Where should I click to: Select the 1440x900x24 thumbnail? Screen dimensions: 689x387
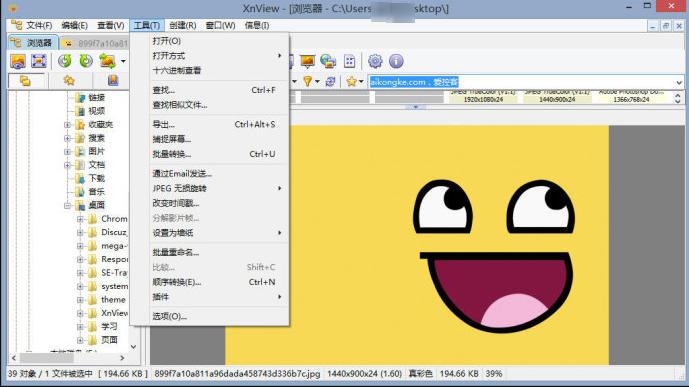pyautogui.click(x=557, y=97)
